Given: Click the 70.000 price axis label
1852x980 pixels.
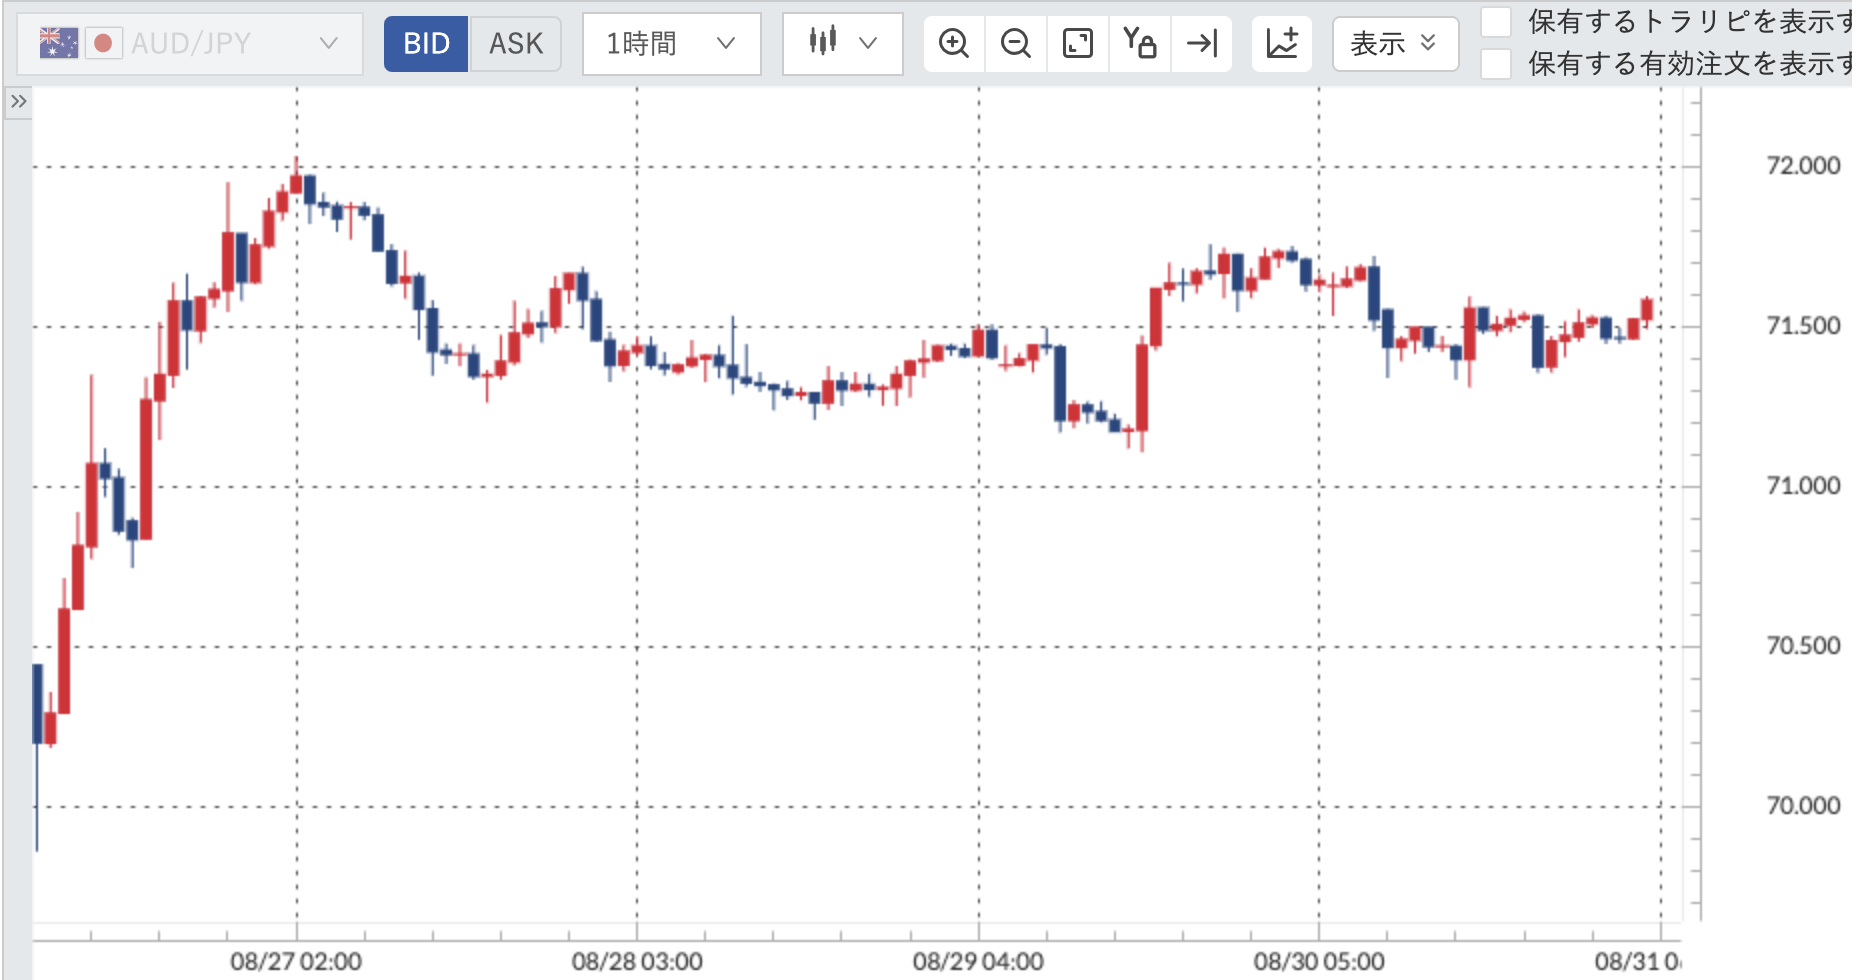Looking at the screenshot, I should [x=1803, y=806].
